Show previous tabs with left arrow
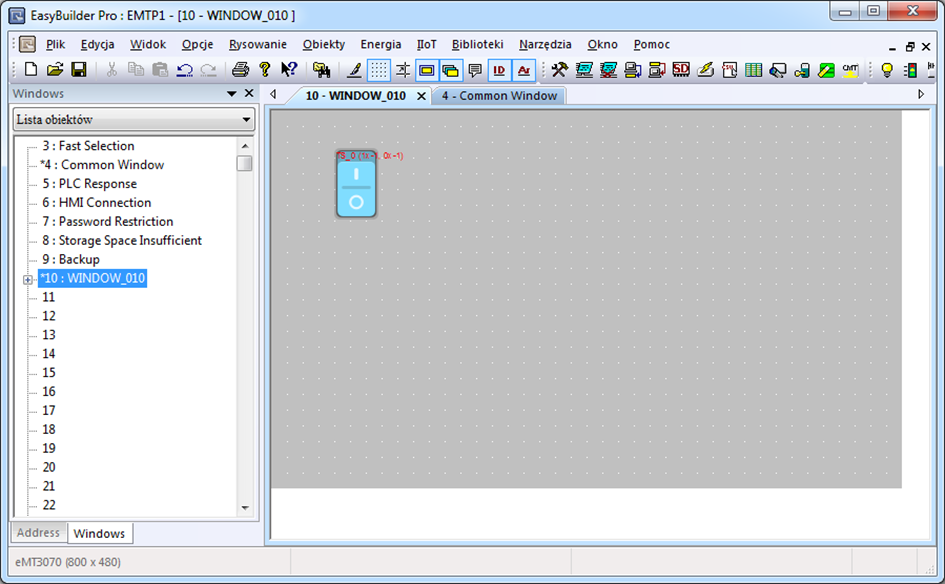The image size is (945, 584). [x=273, y=94]
